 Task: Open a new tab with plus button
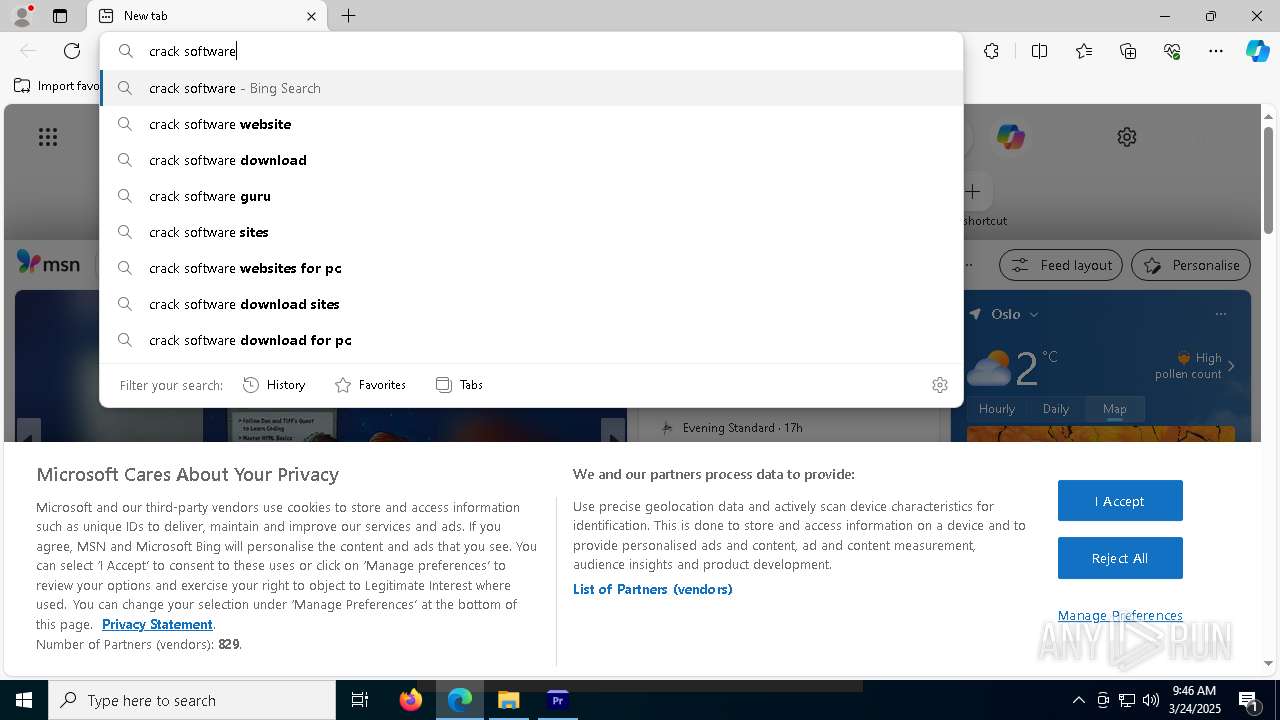coord(348,16)
